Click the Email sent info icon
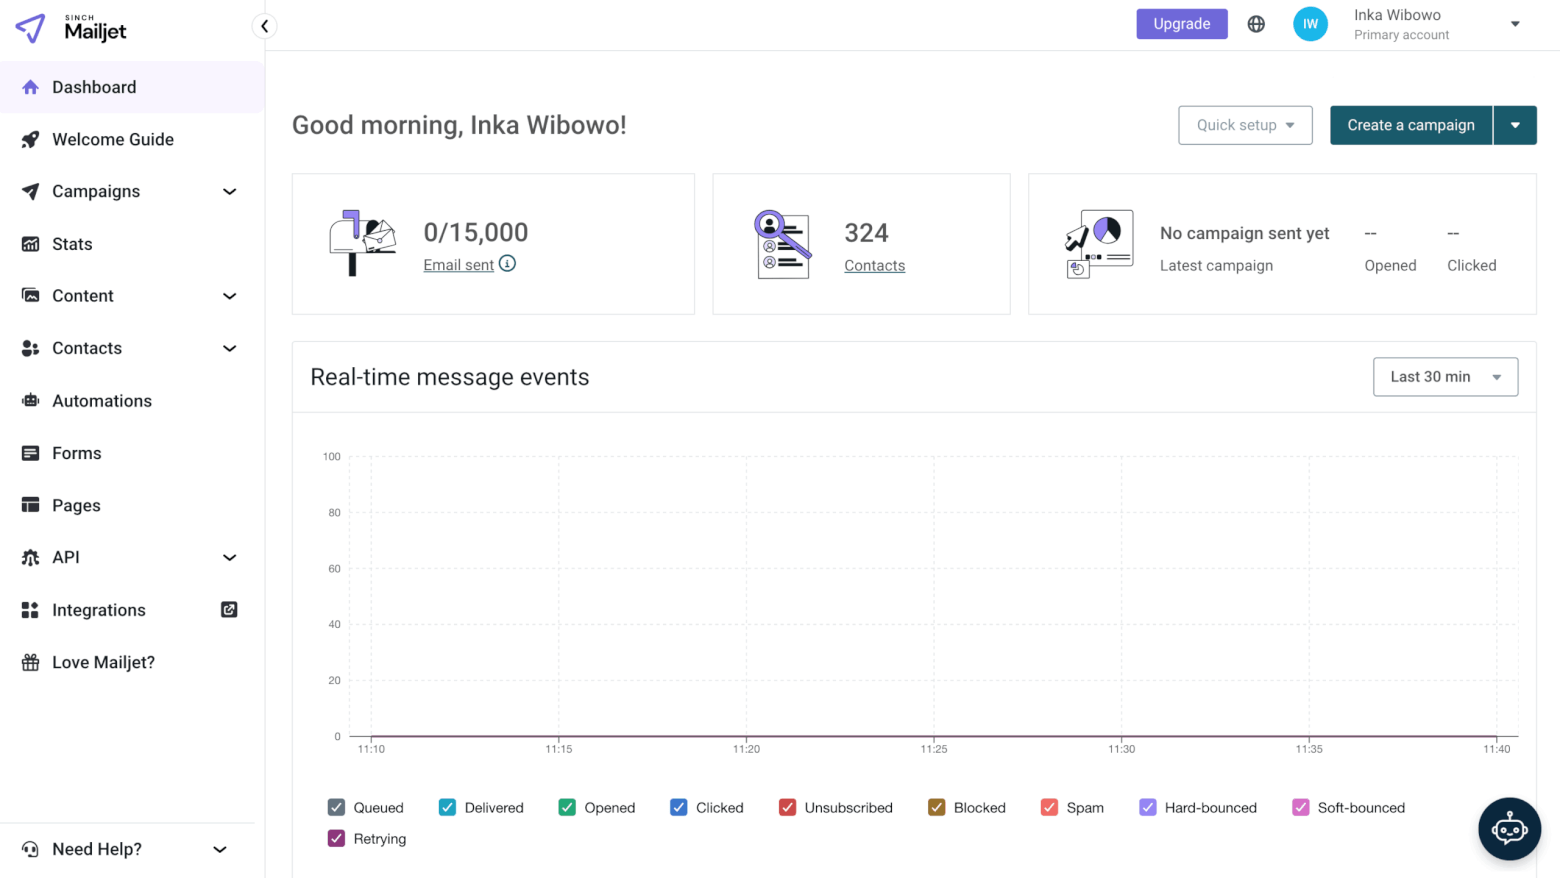Viewport: 1560px width, 878px height. pos(508,264)
